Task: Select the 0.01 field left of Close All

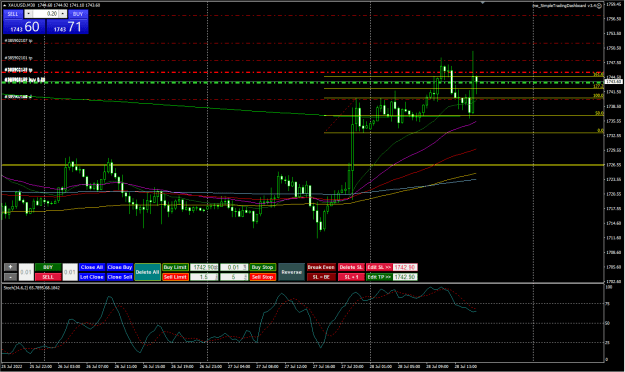Action: 70,272
